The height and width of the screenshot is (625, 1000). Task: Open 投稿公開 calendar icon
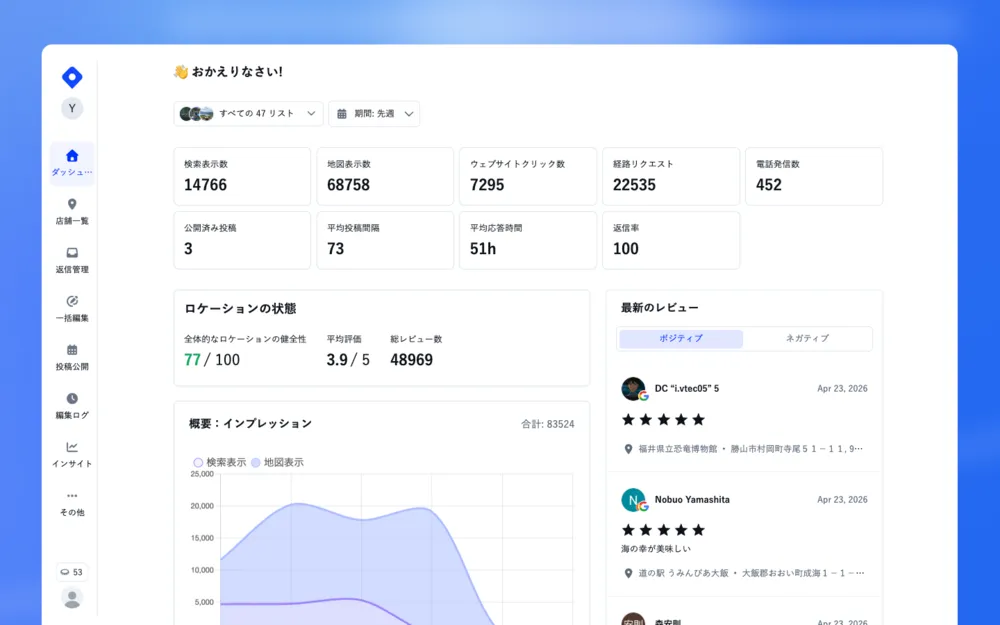point(72,349)
